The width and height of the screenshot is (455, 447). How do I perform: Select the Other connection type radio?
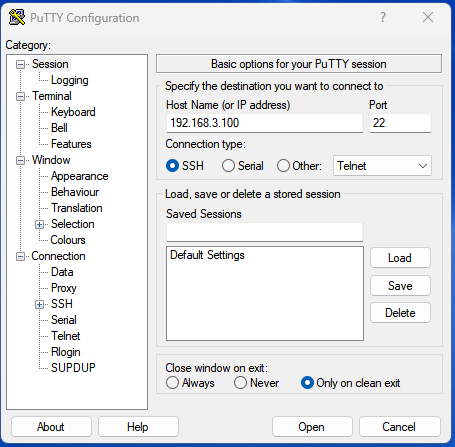(283, 166)
